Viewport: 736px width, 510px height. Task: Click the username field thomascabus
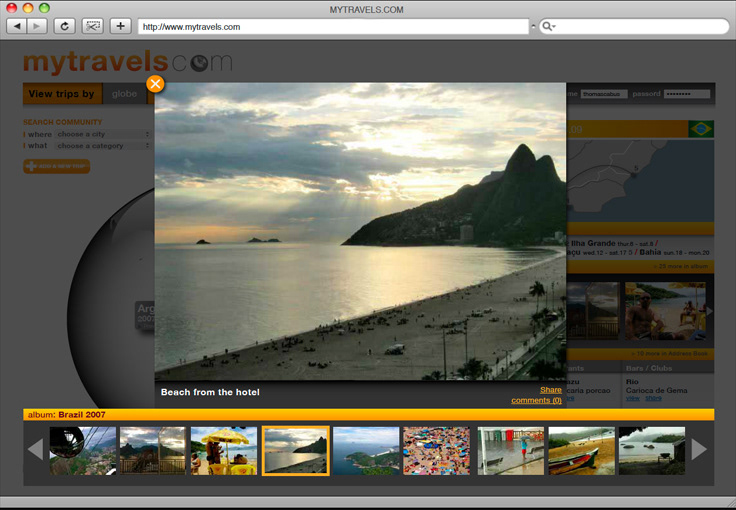coord(604,94)
